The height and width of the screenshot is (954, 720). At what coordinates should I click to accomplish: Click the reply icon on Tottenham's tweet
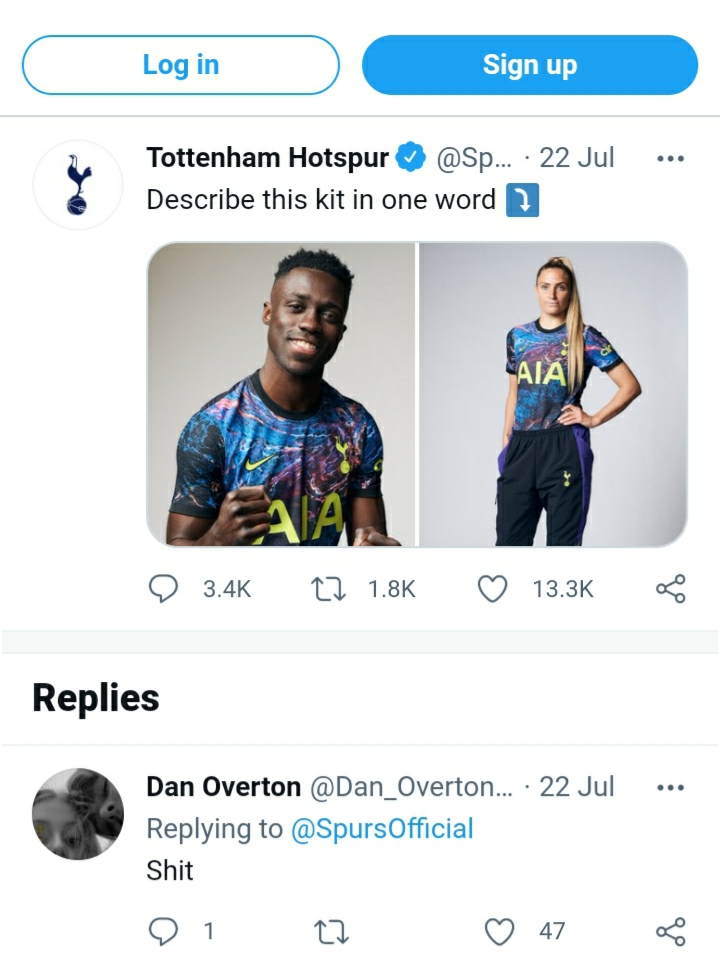(163, 589)
